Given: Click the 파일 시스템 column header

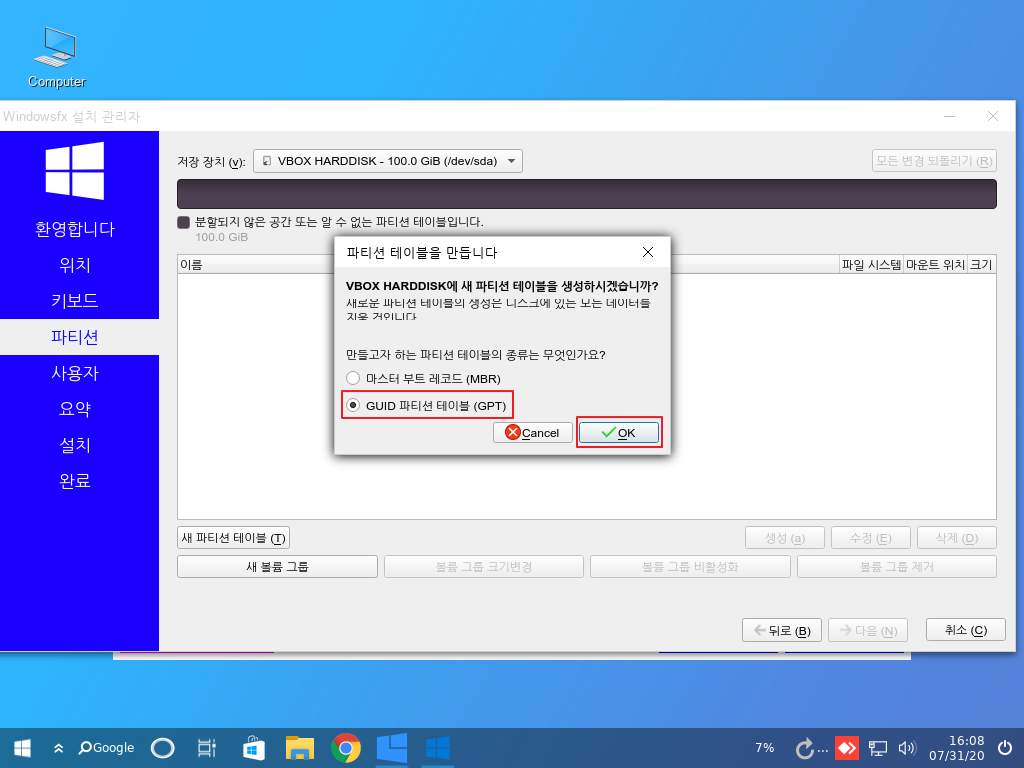Looking at the screenshot, I should coord(871,264).
